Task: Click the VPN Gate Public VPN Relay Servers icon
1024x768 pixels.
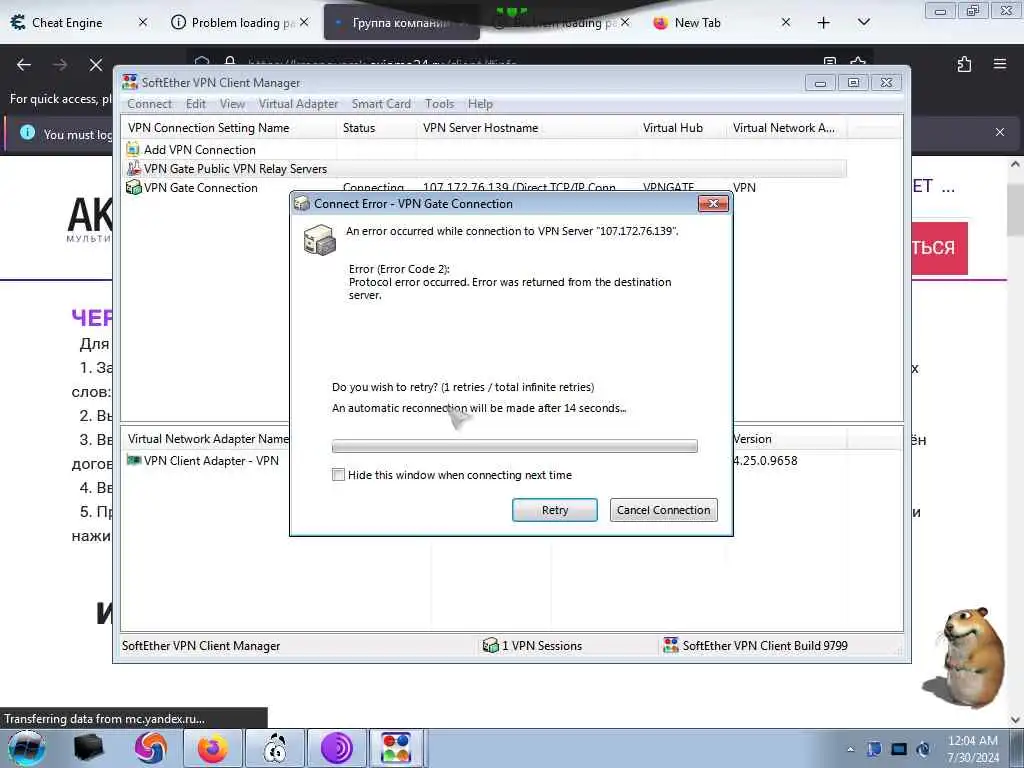Action: pyautogui.click(x=133, y=168)
